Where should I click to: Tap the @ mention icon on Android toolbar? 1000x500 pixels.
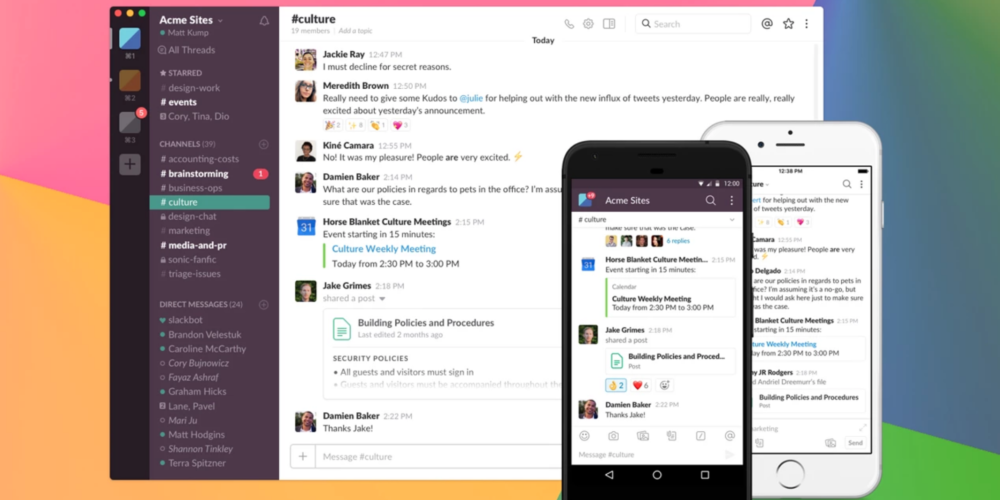[730, 436]
